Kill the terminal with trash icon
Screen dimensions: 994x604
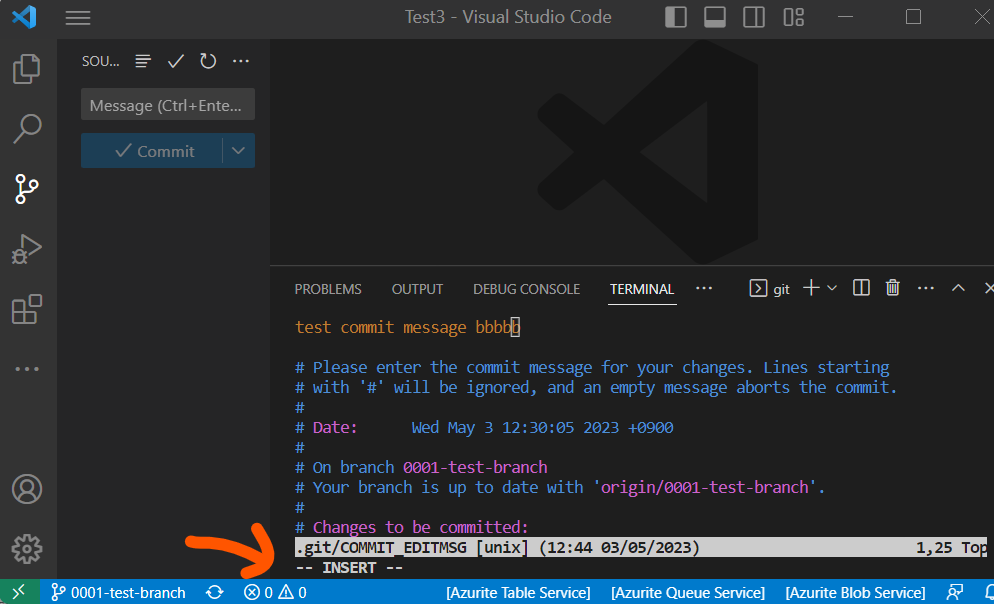pyautogui.click(x=893, y=288)
